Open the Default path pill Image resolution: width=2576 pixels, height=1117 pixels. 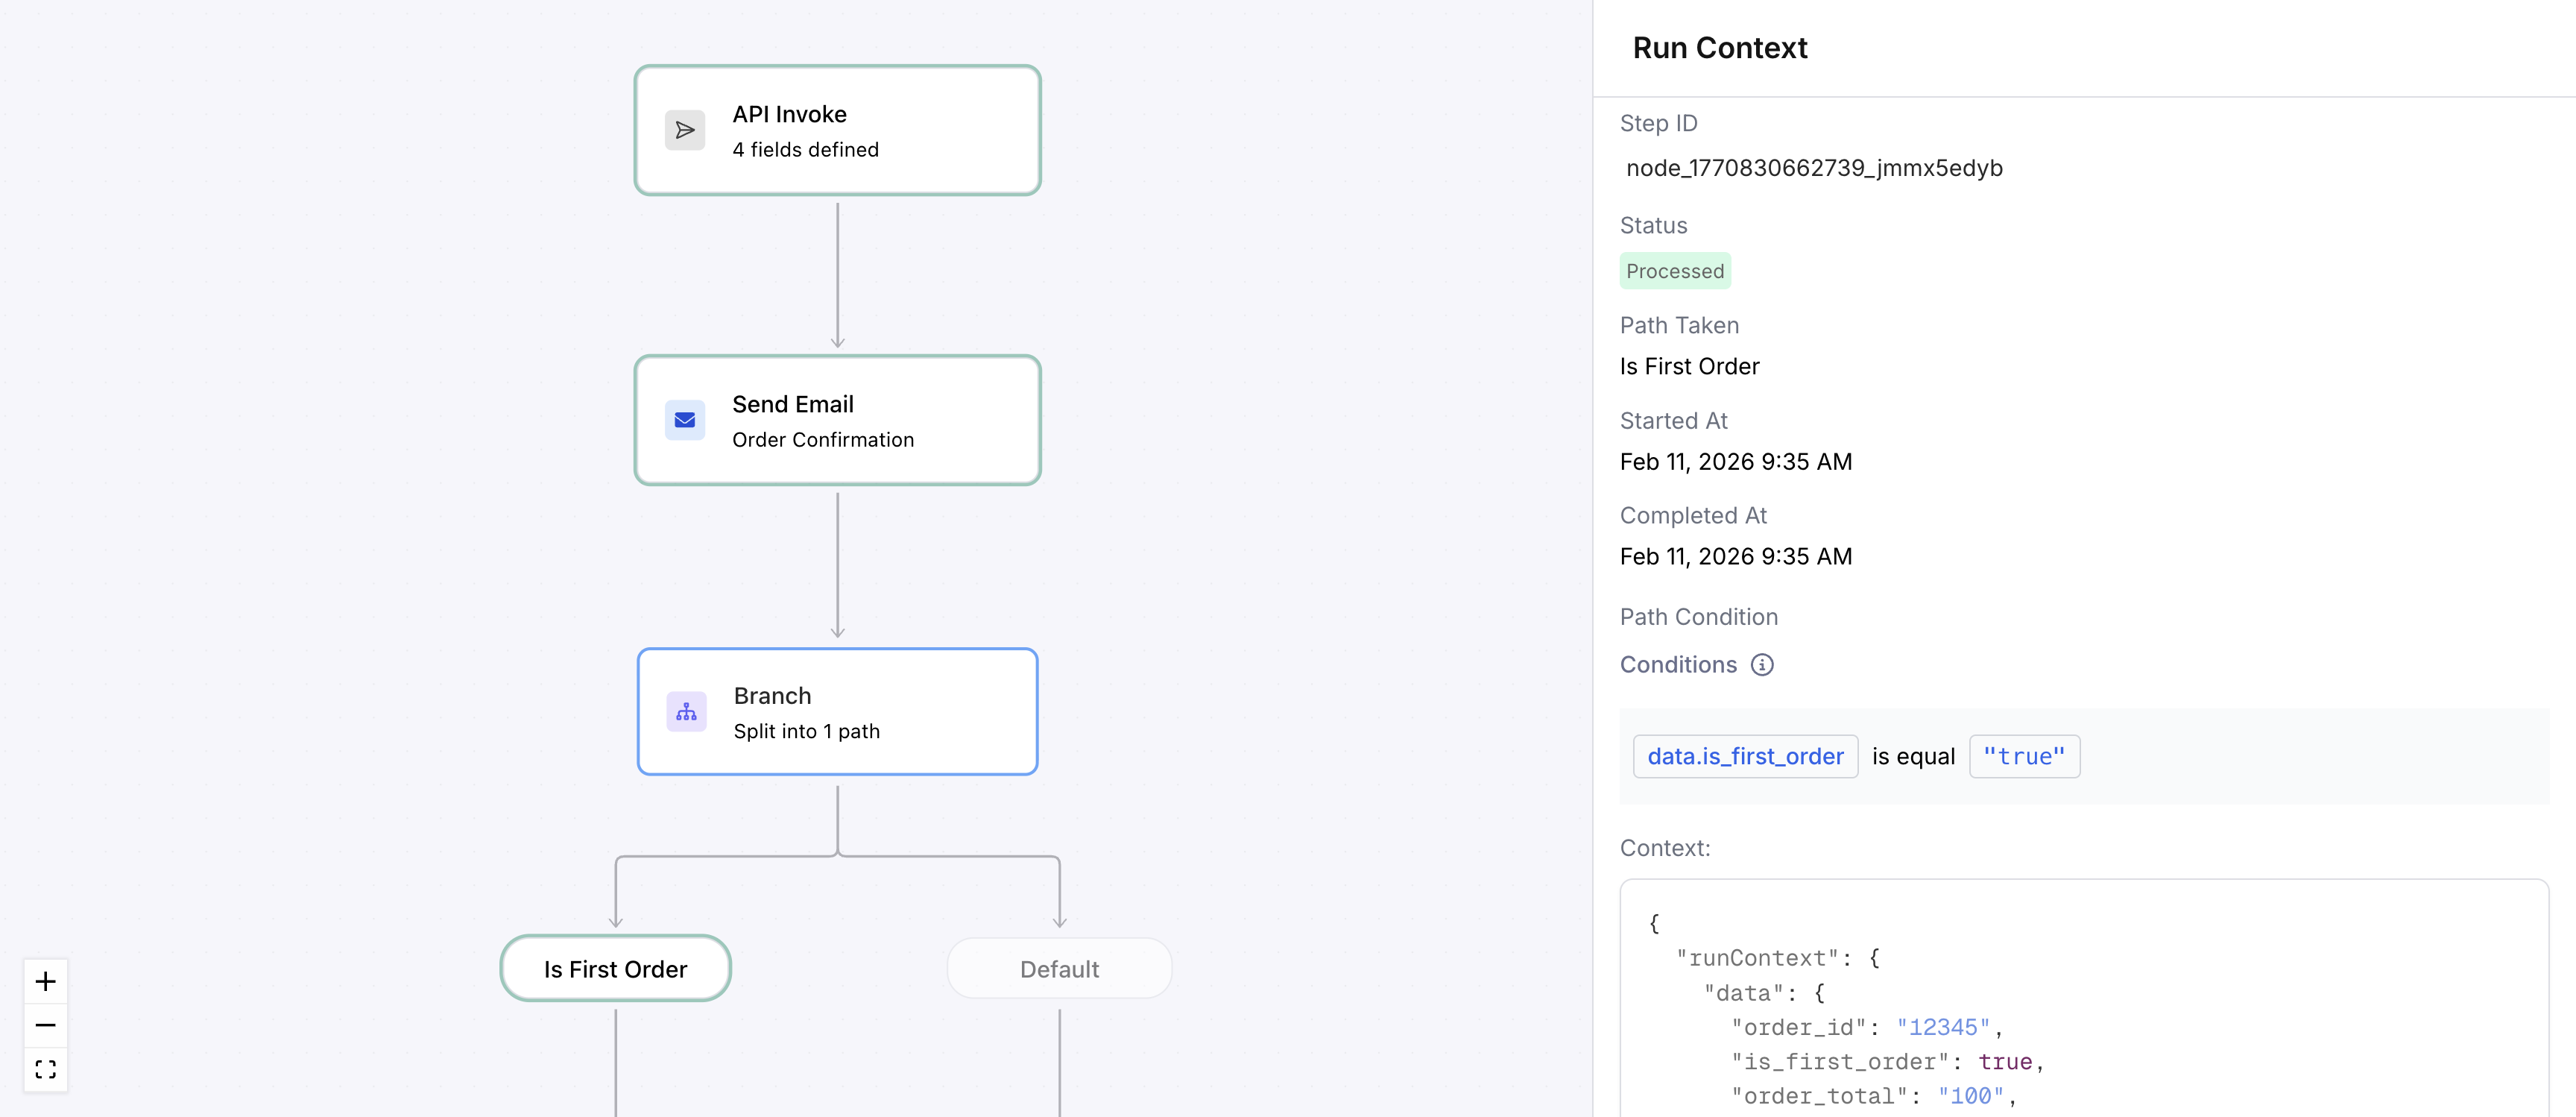point(1060,969)
